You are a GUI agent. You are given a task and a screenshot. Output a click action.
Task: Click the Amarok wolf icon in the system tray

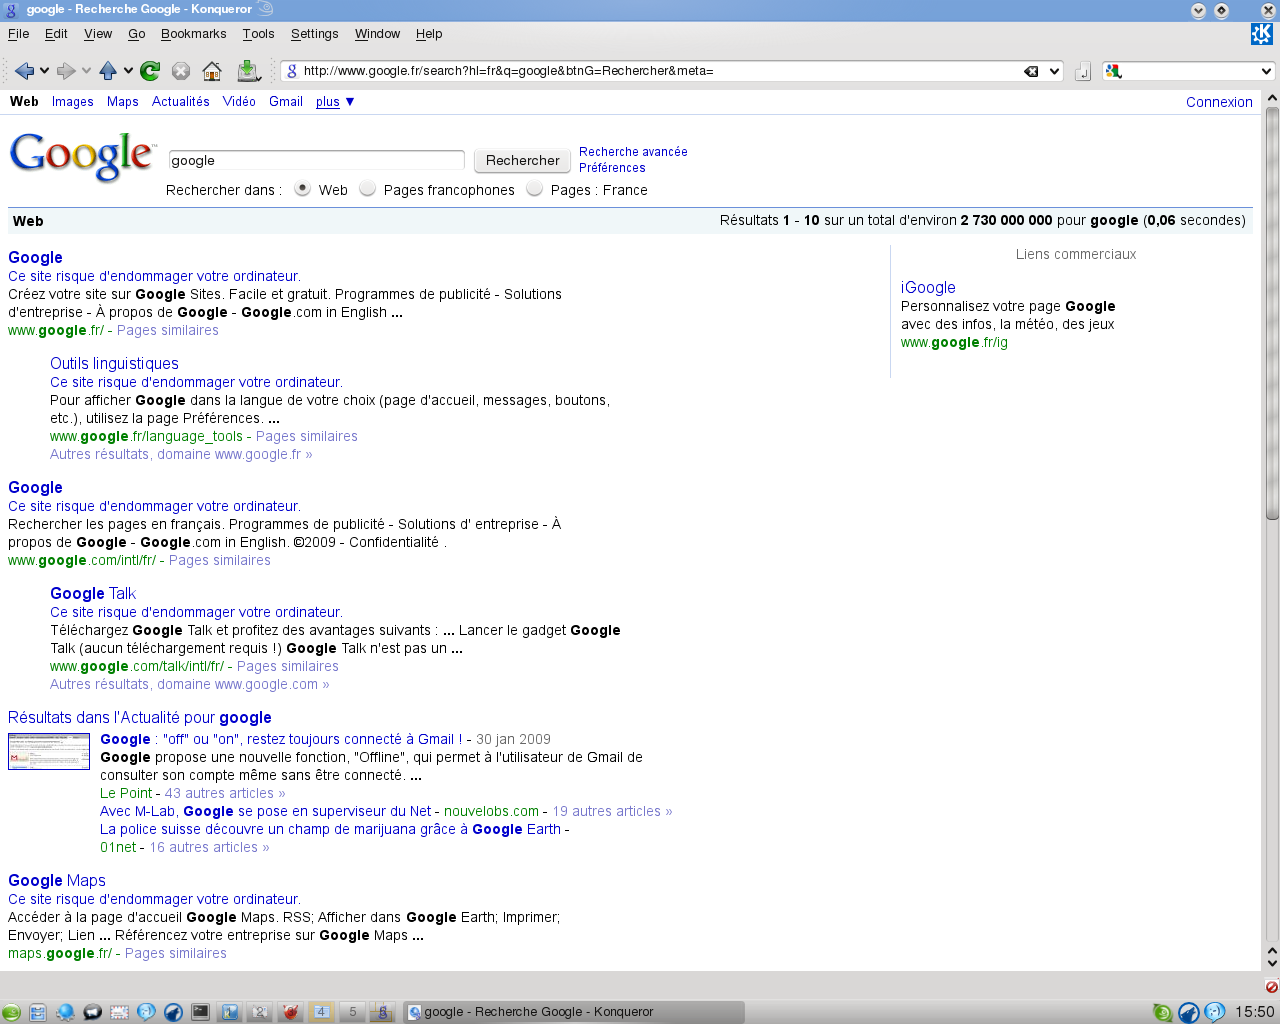tap(1188, 1012)
